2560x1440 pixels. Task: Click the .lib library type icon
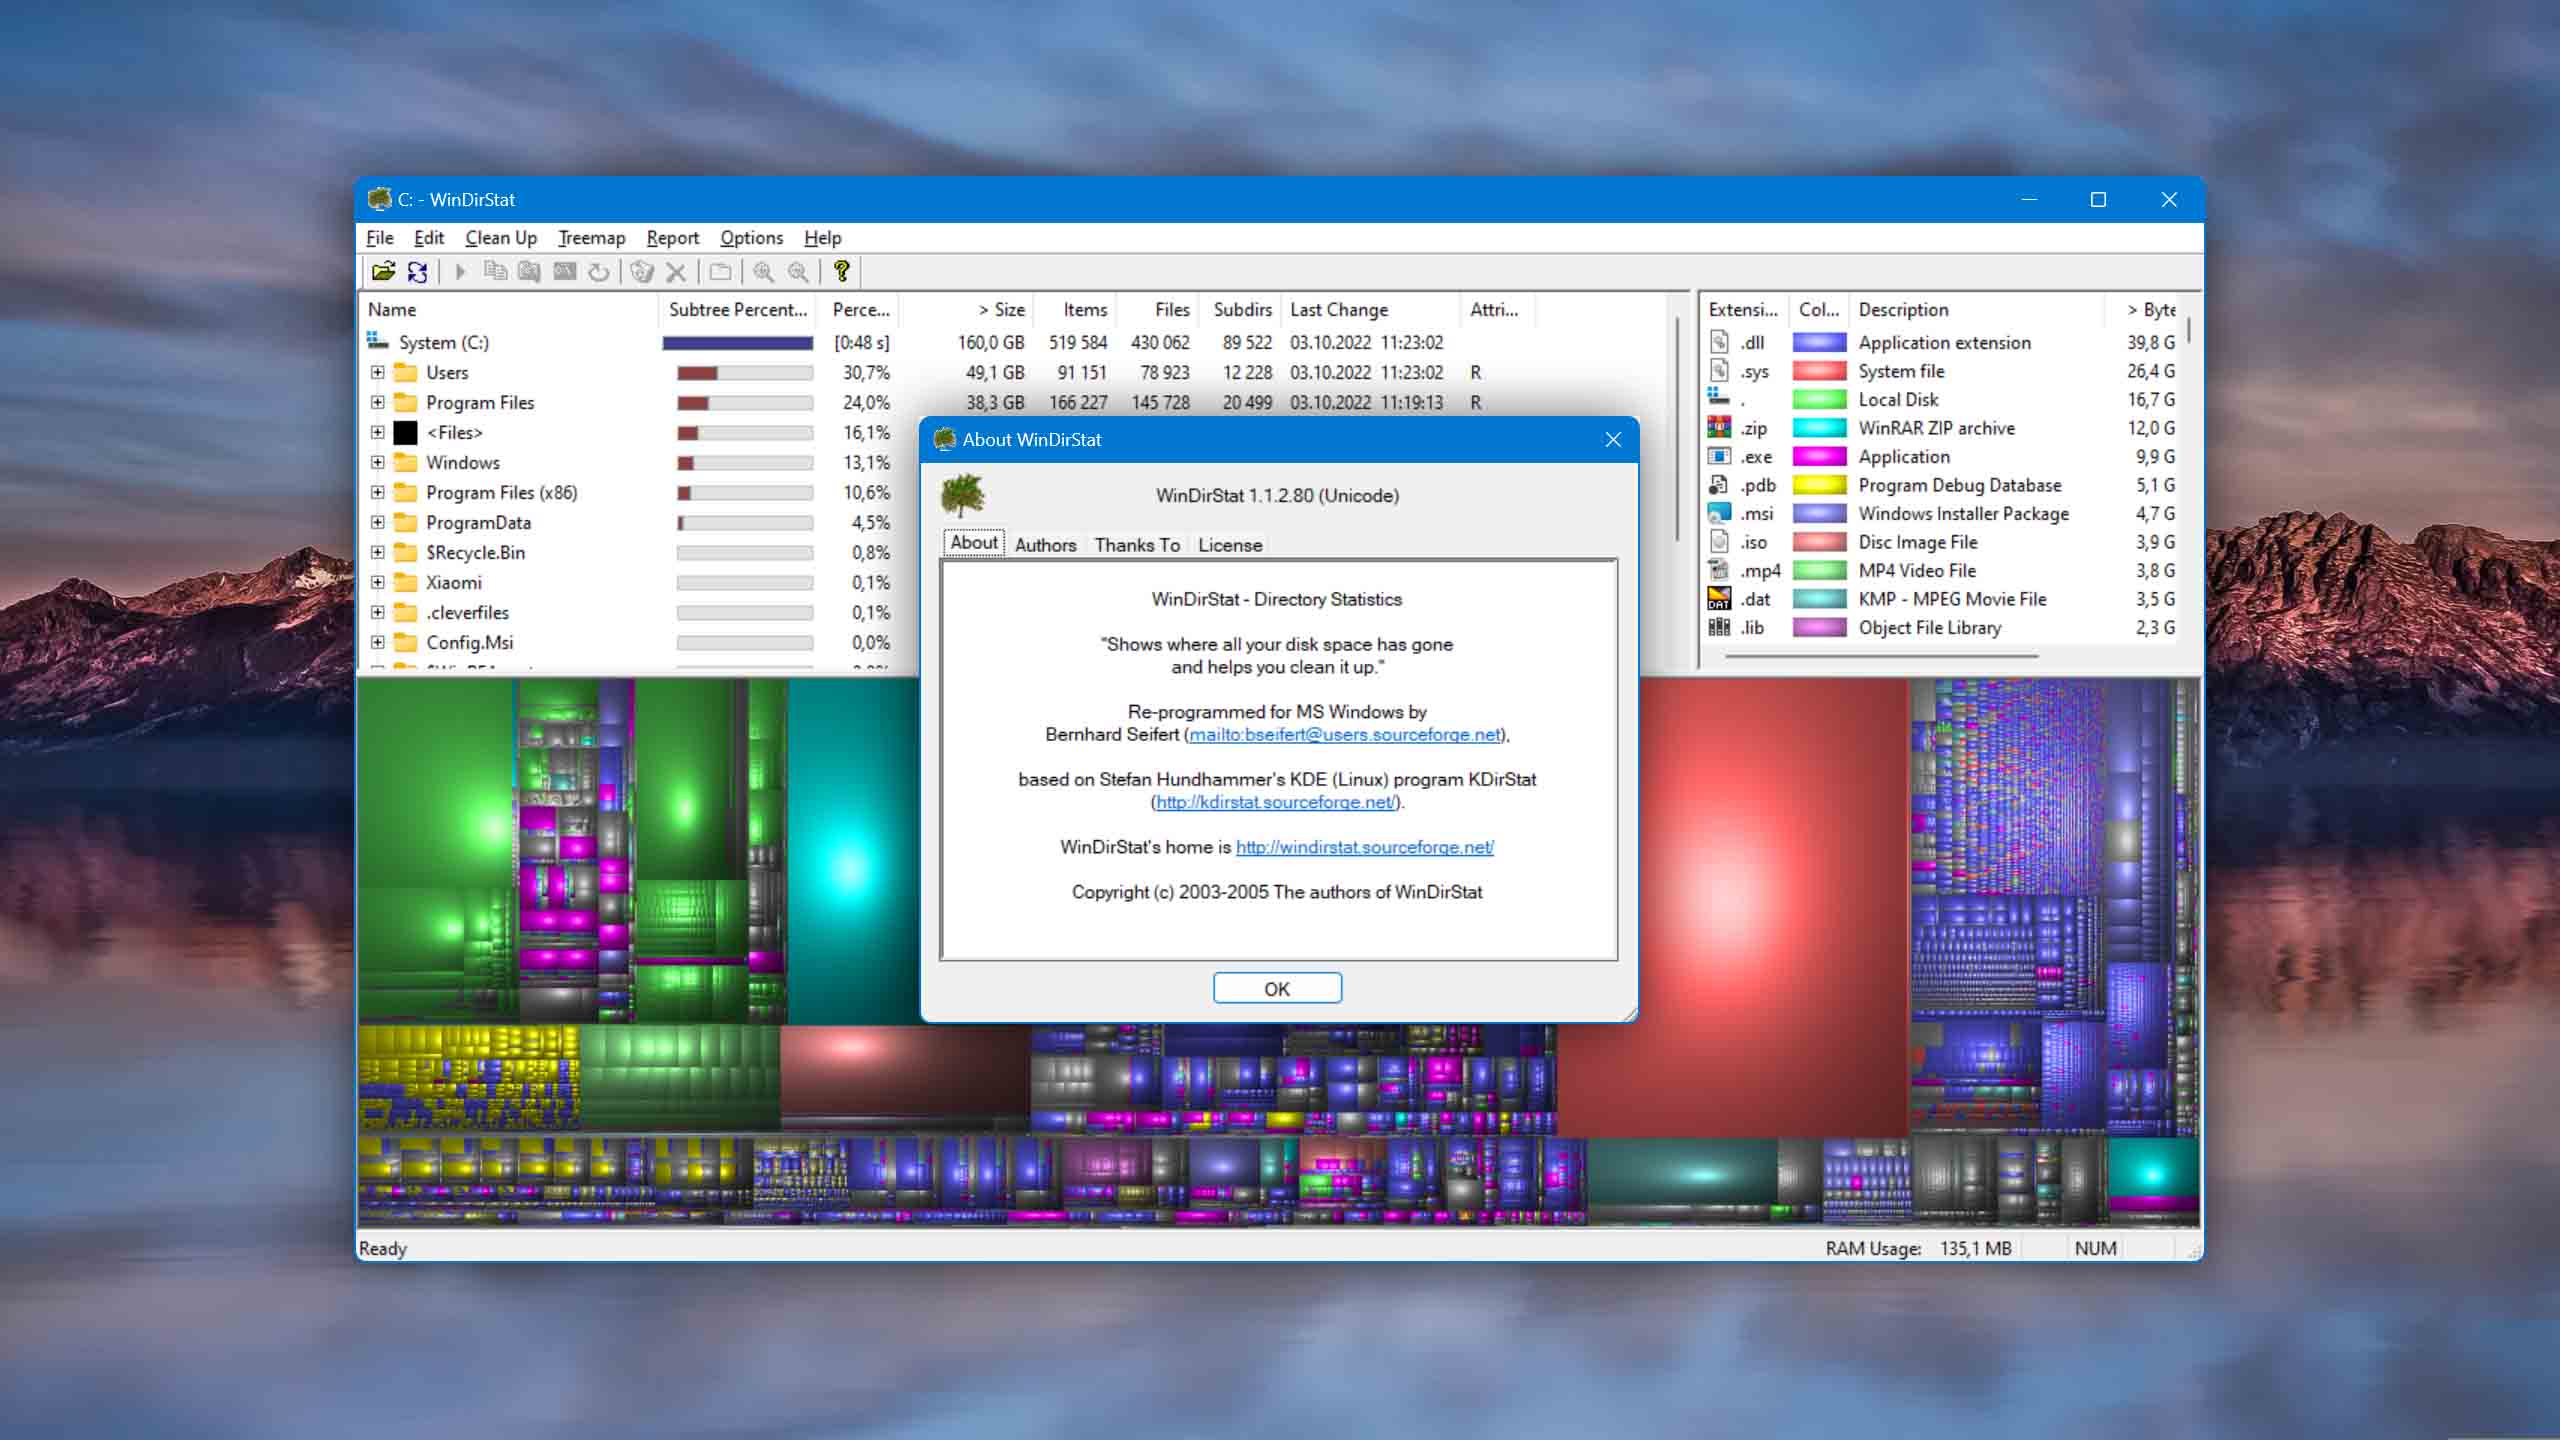pyautogui.click(x=1719, y=628)
